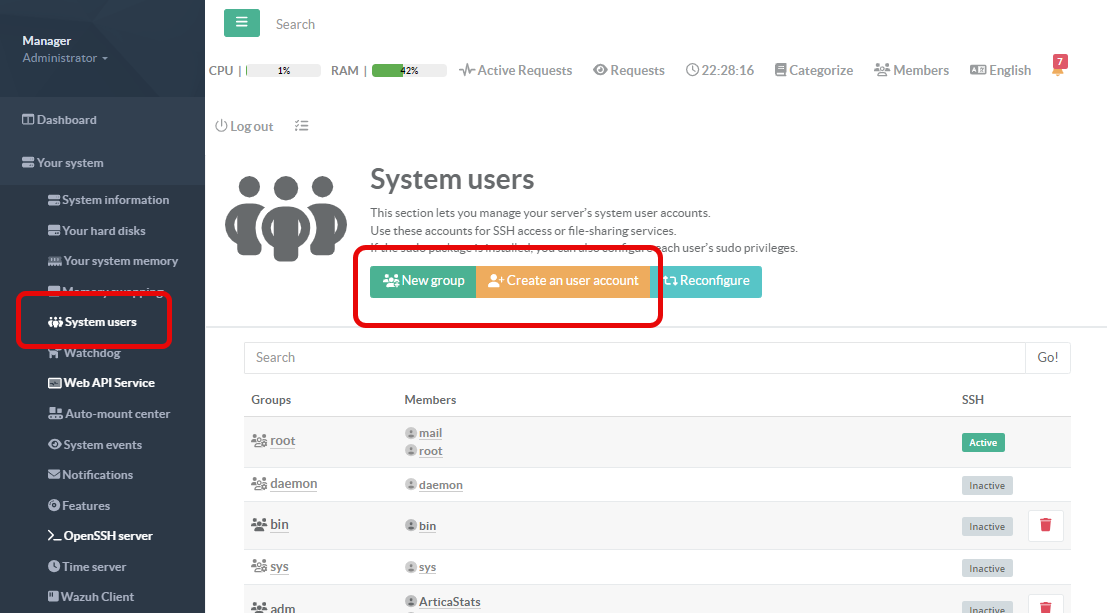Click the task list icon beside Log out
This screenshot has width=1107, height=613.
point(301,126)
